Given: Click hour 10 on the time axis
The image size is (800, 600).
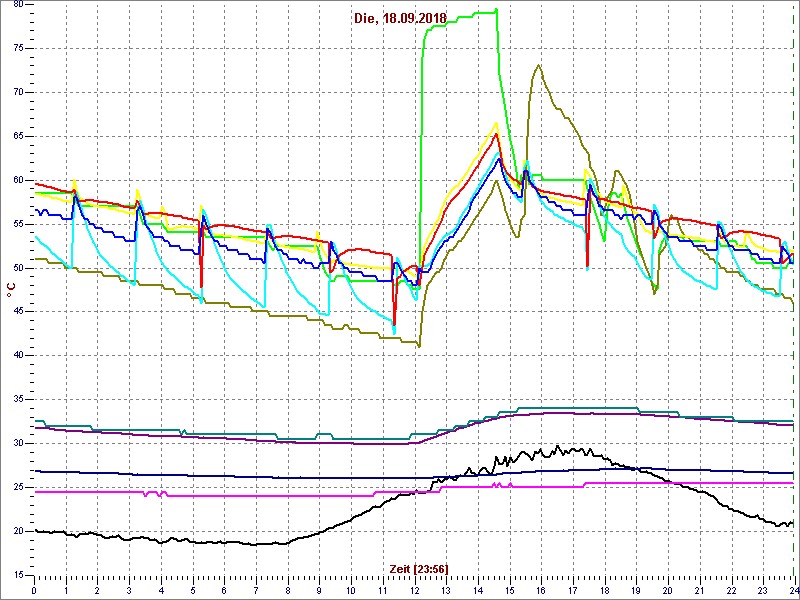Looking at the screenshot, I should (x=351, y=591).
